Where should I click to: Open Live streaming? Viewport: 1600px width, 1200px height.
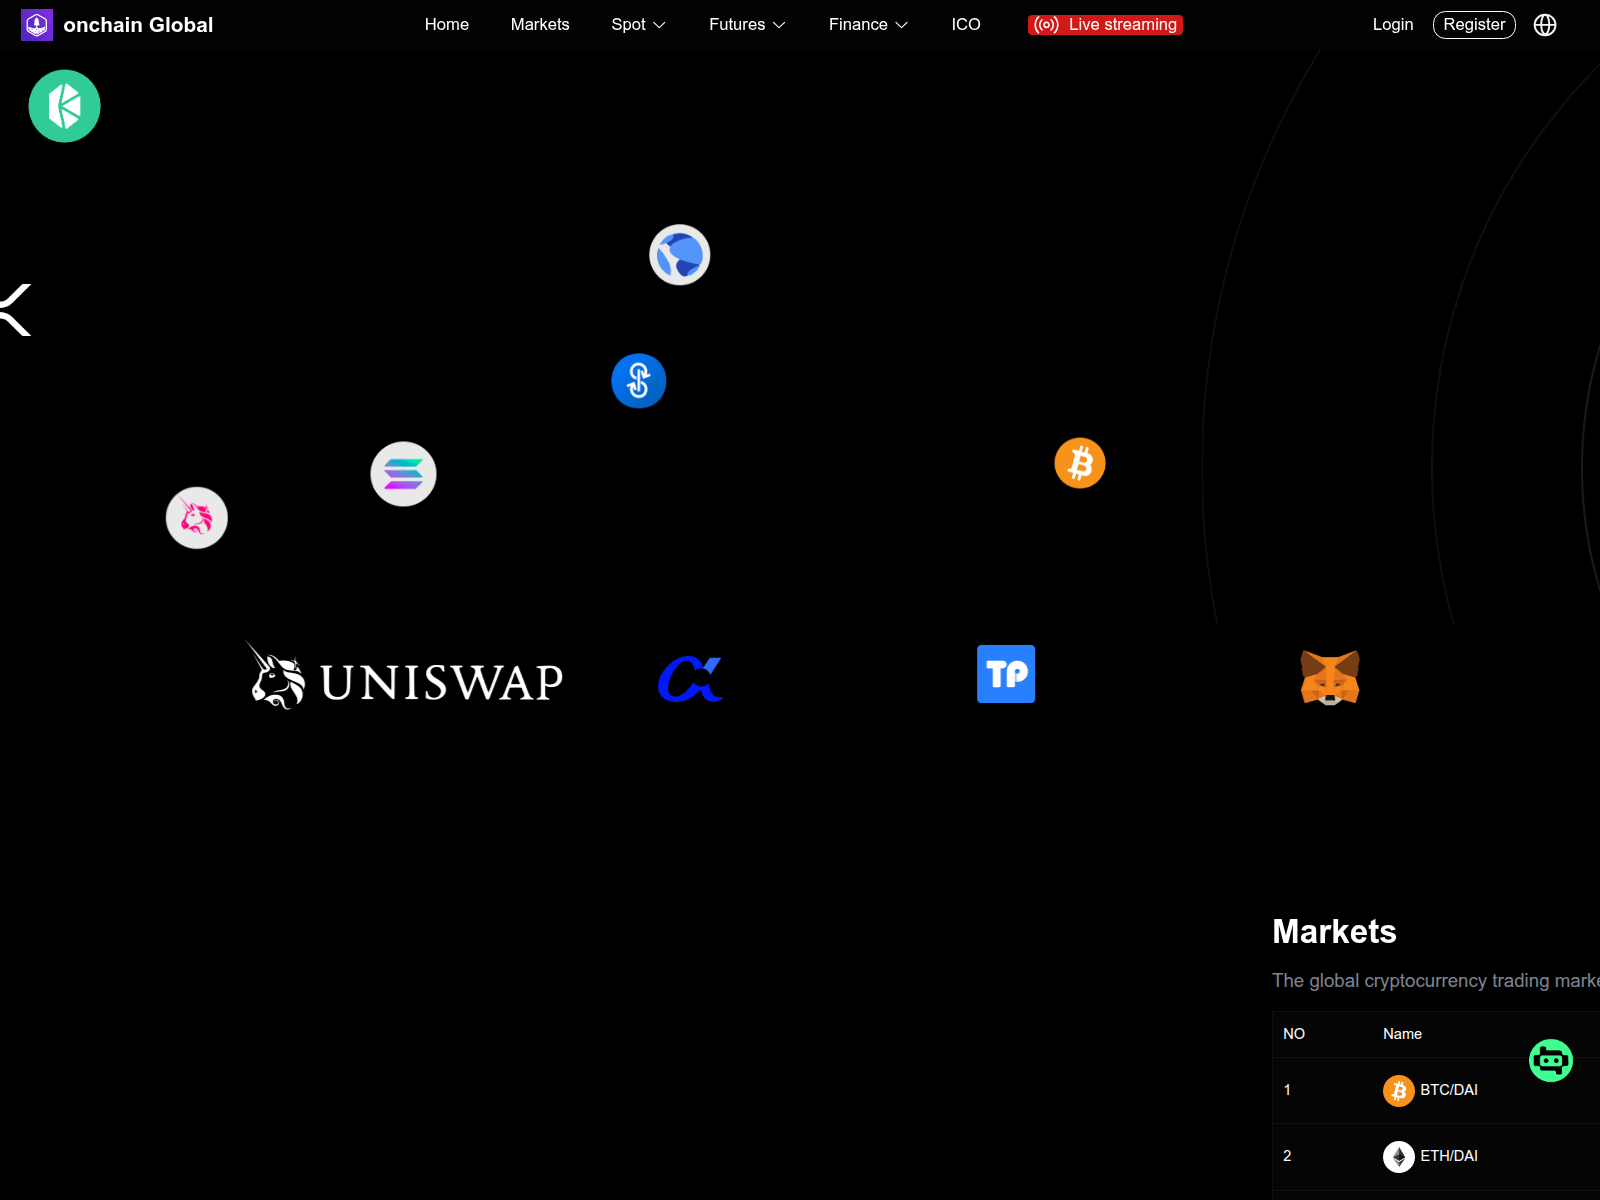1106,25
